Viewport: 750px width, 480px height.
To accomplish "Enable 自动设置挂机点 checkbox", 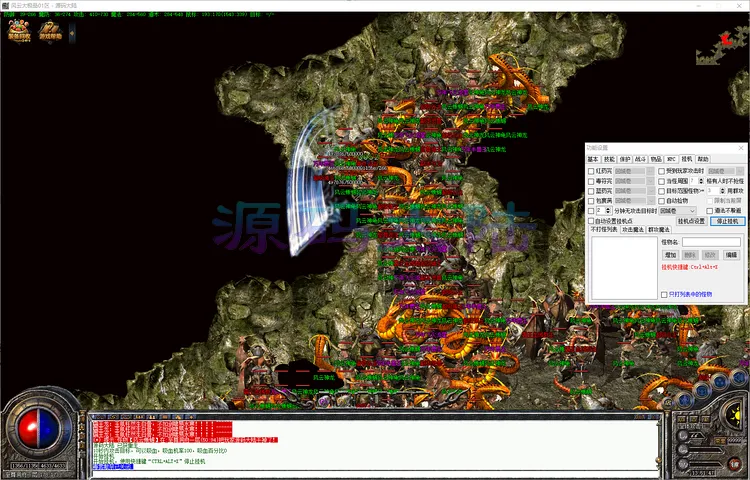I will pos(591,221).
